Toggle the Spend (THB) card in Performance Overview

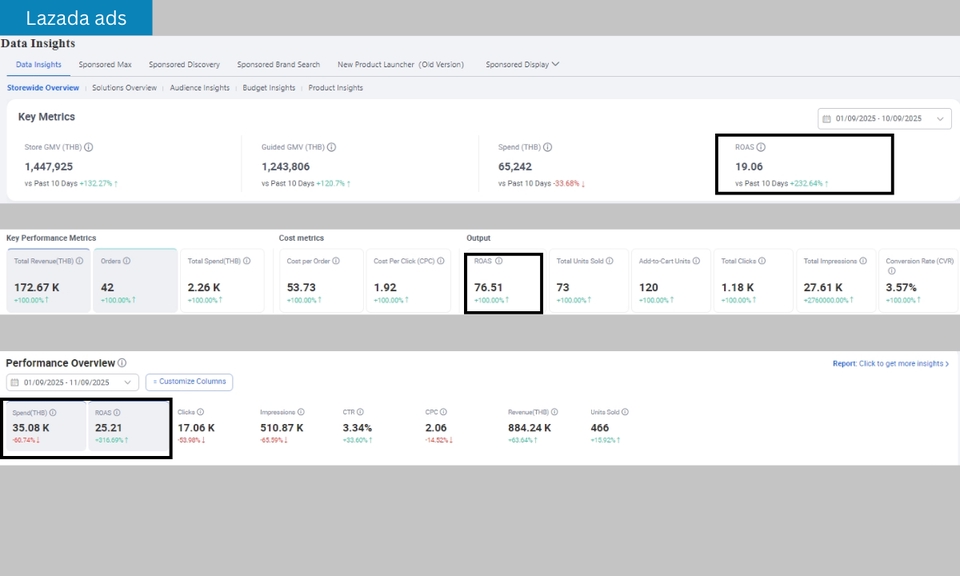click(44, 427)
